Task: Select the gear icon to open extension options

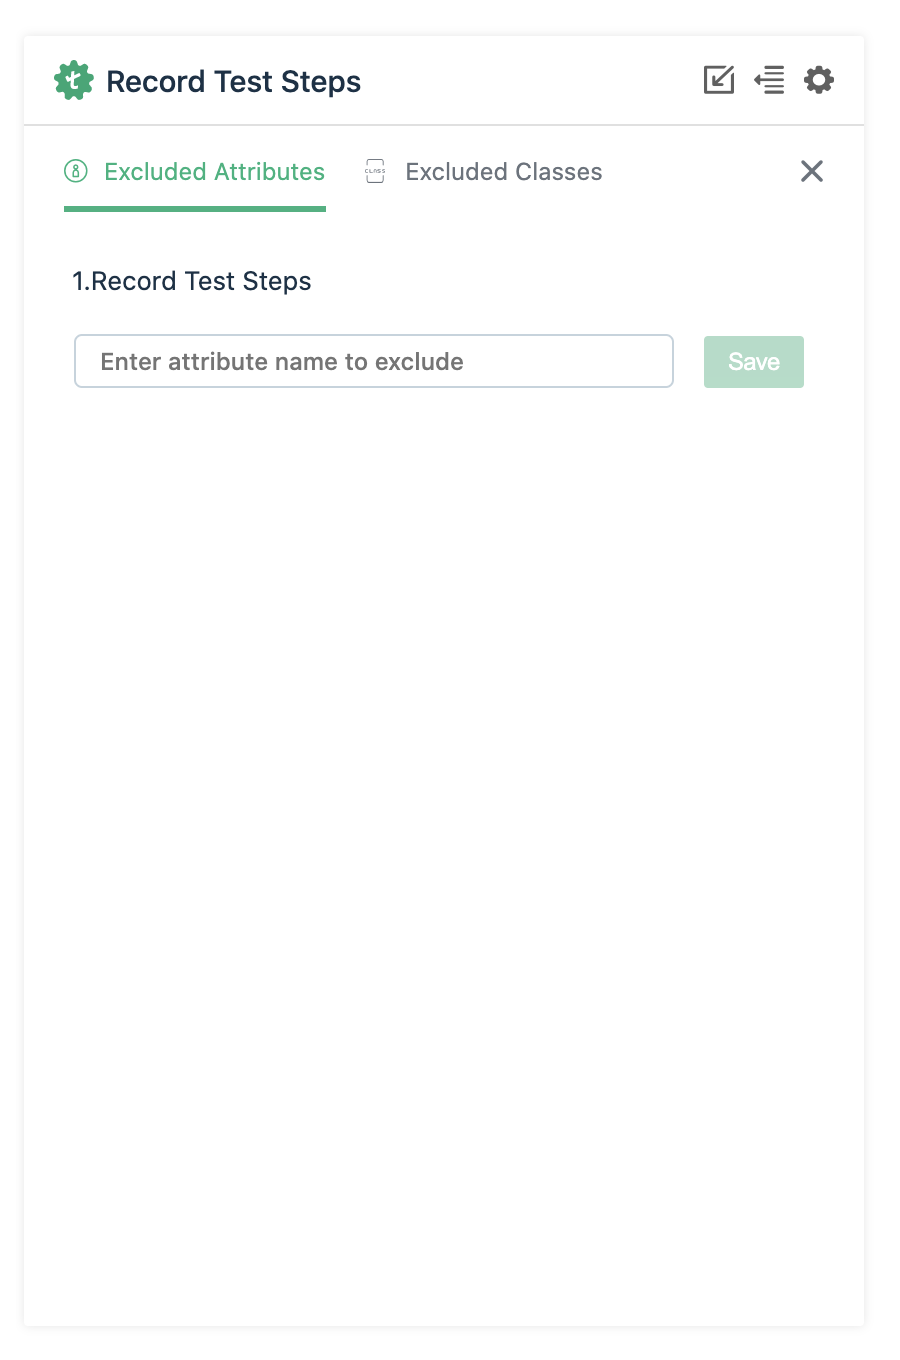Action: click(818, 80)
